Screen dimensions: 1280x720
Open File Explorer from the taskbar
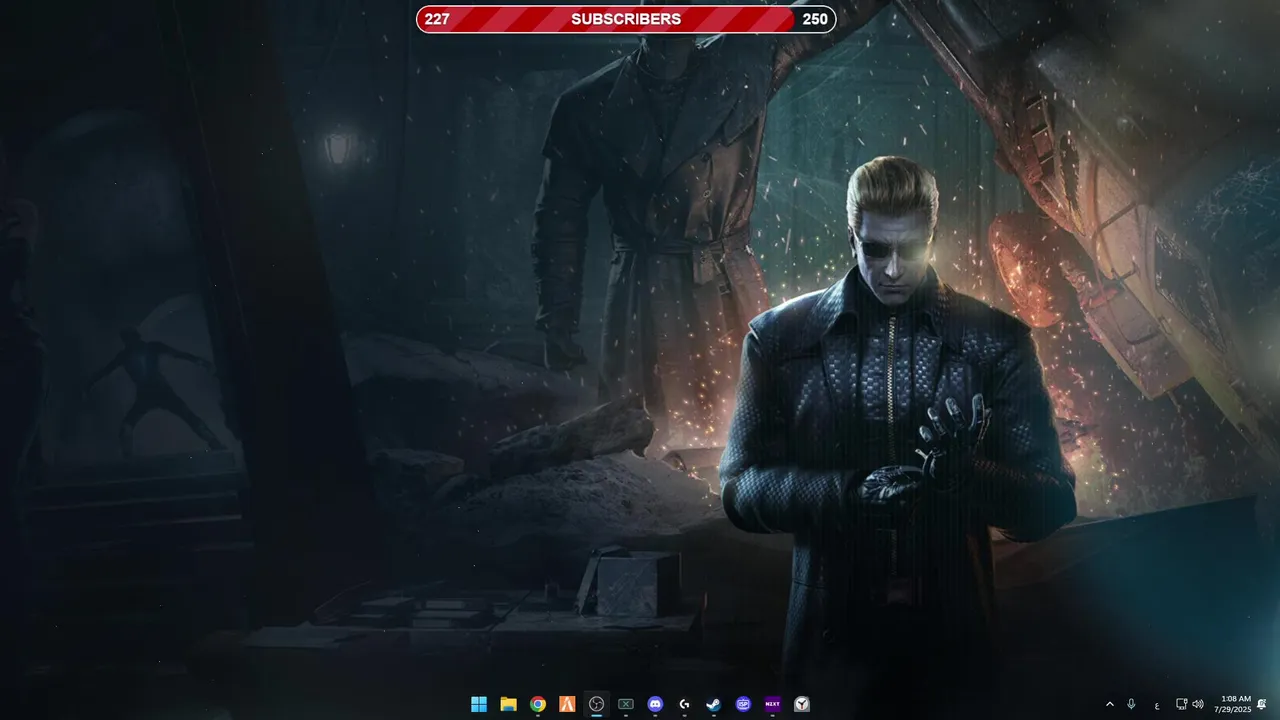(508, 704)
